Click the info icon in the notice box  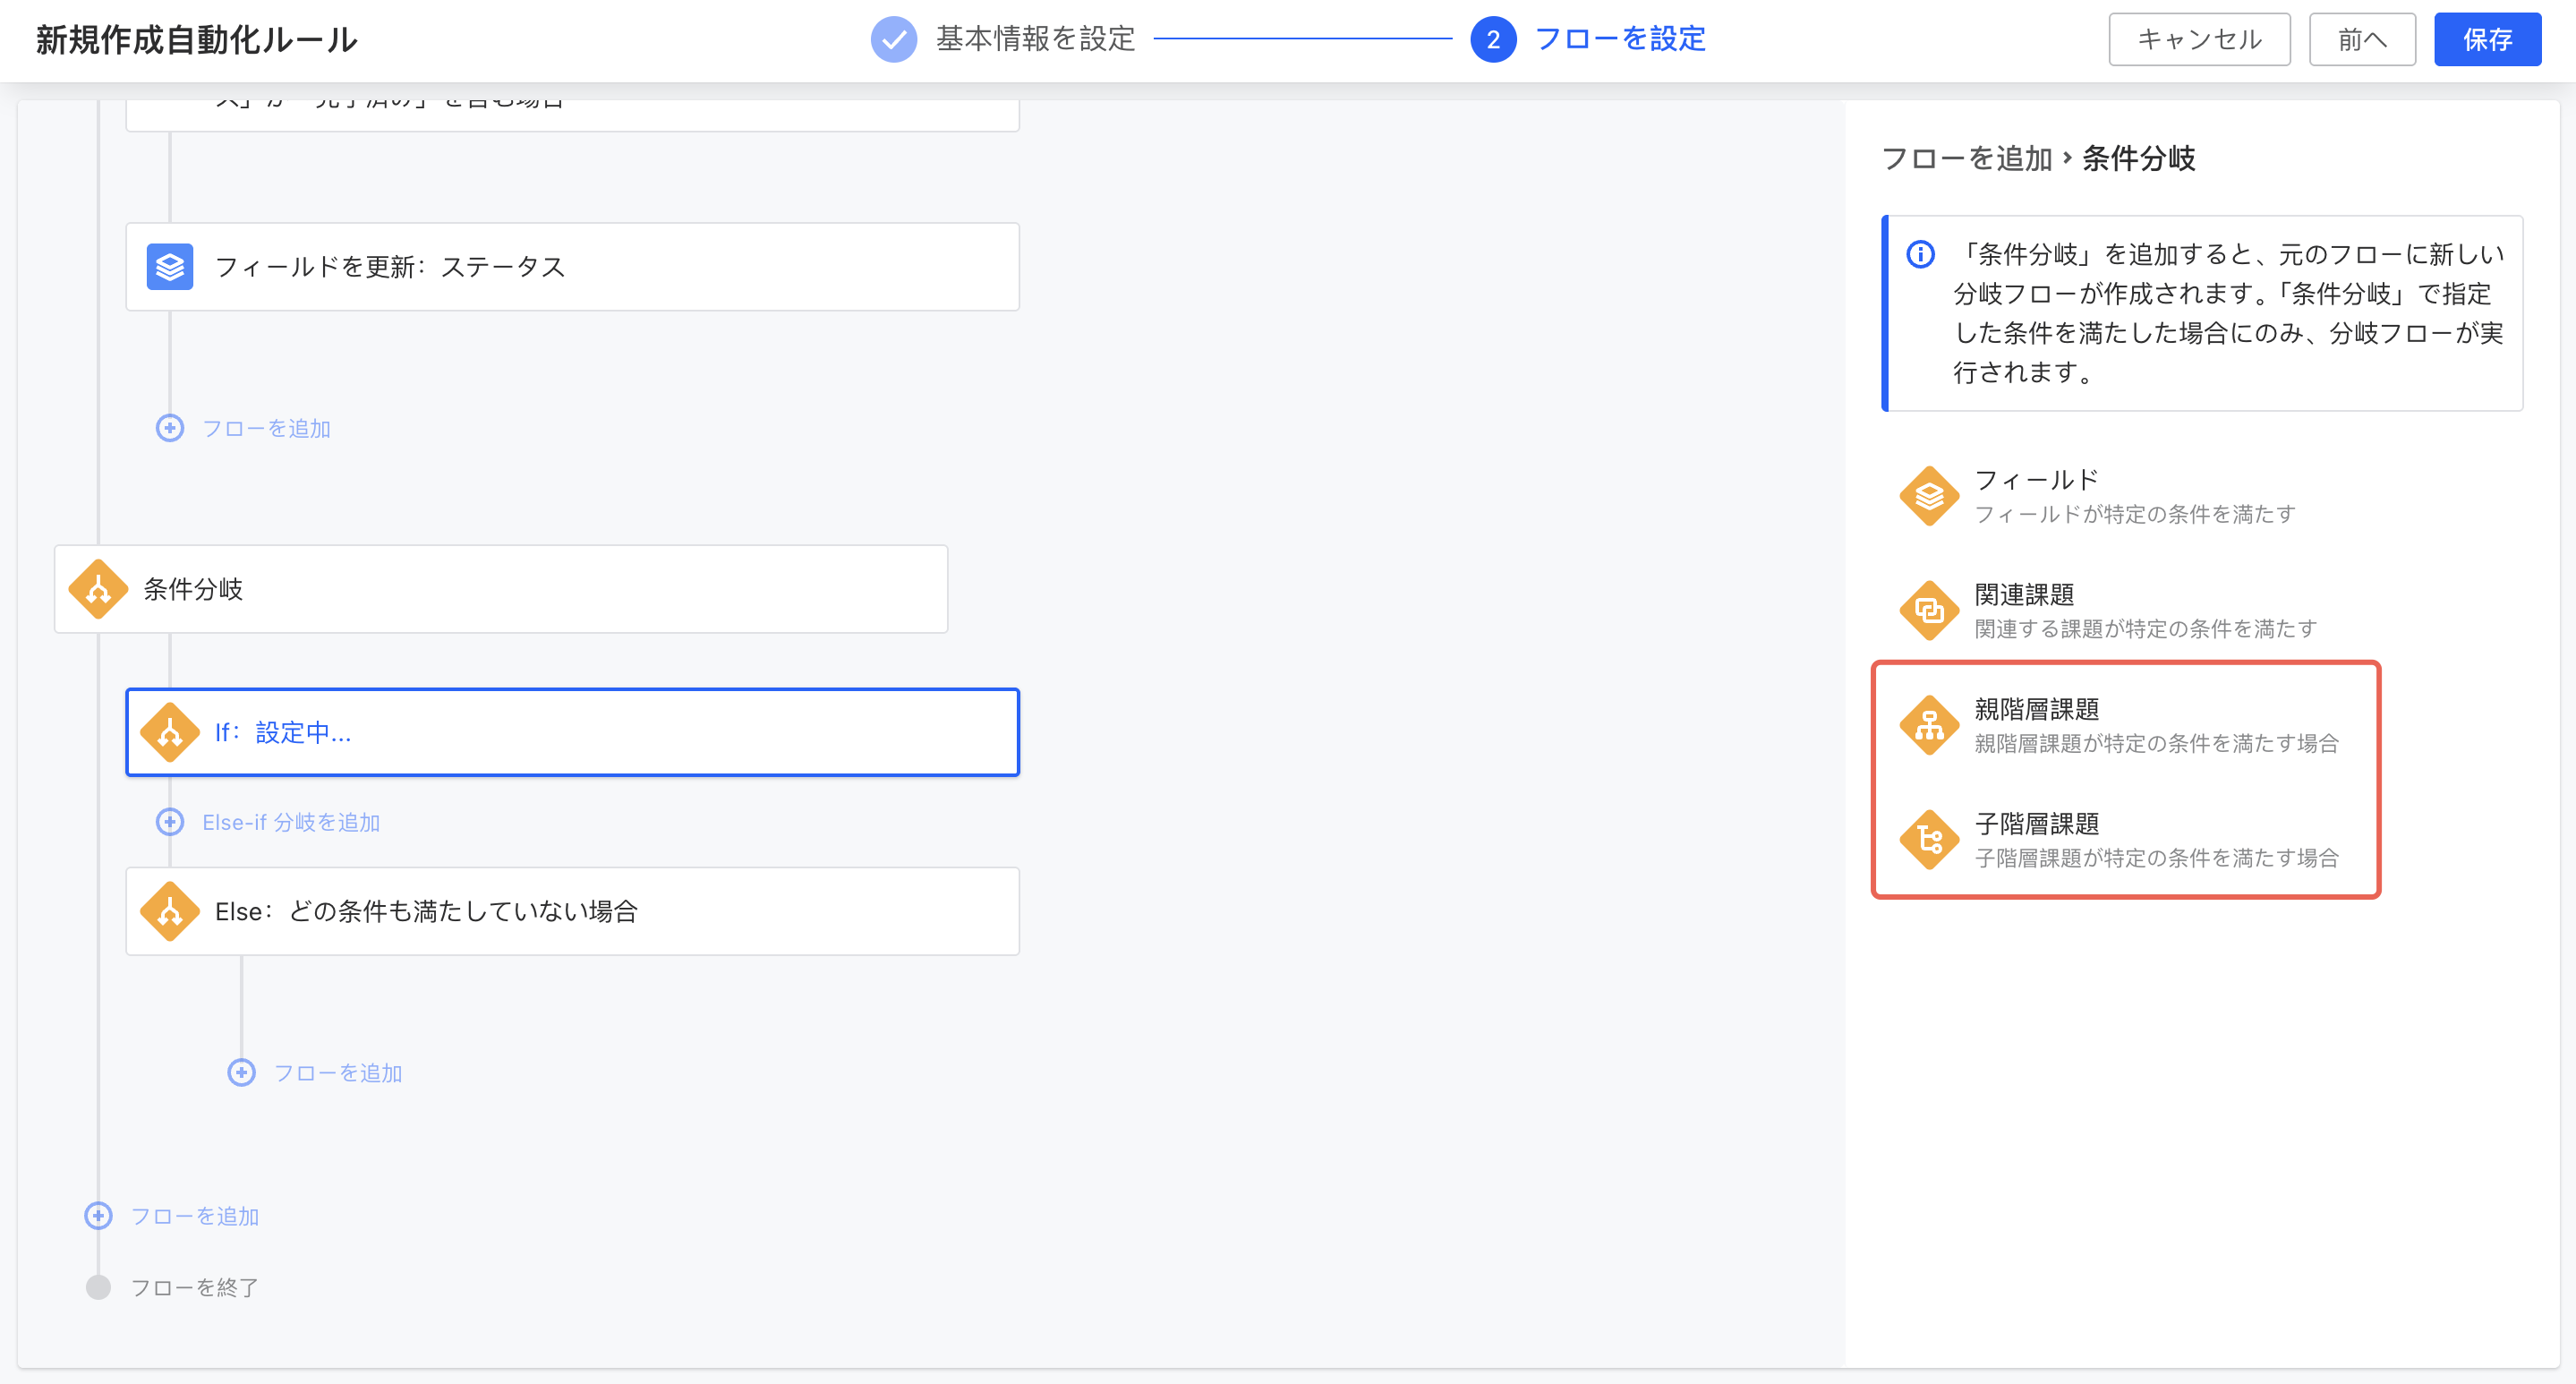pos(1920,254)
